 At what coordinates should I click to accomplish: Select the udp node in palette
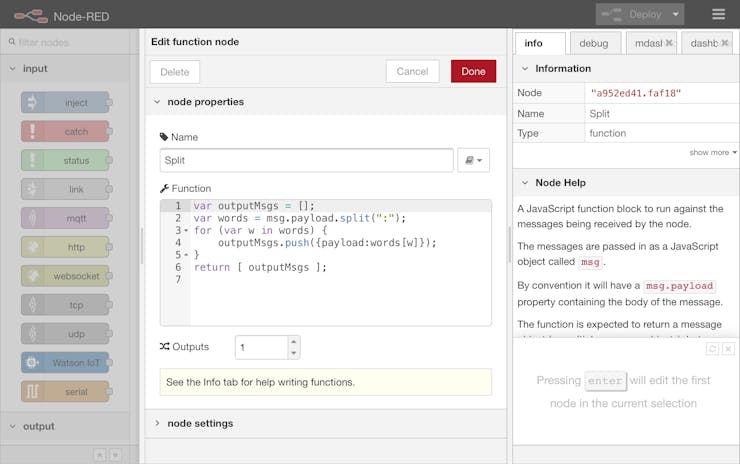point(65,334)
